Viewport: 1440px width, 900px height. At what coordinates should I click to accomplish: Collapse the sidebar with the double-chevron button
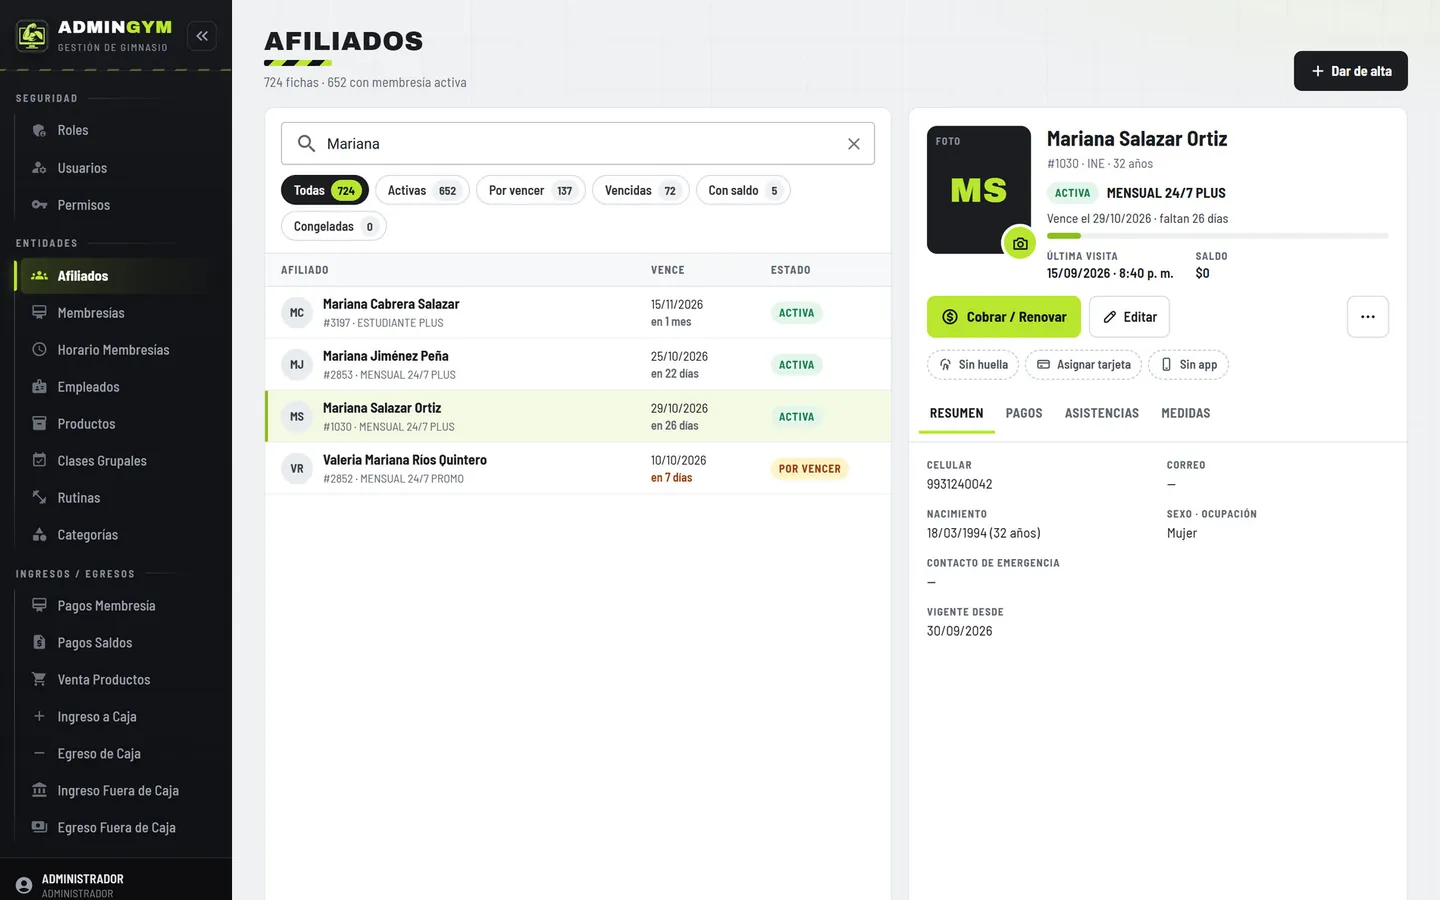click(x=202, y=36)
